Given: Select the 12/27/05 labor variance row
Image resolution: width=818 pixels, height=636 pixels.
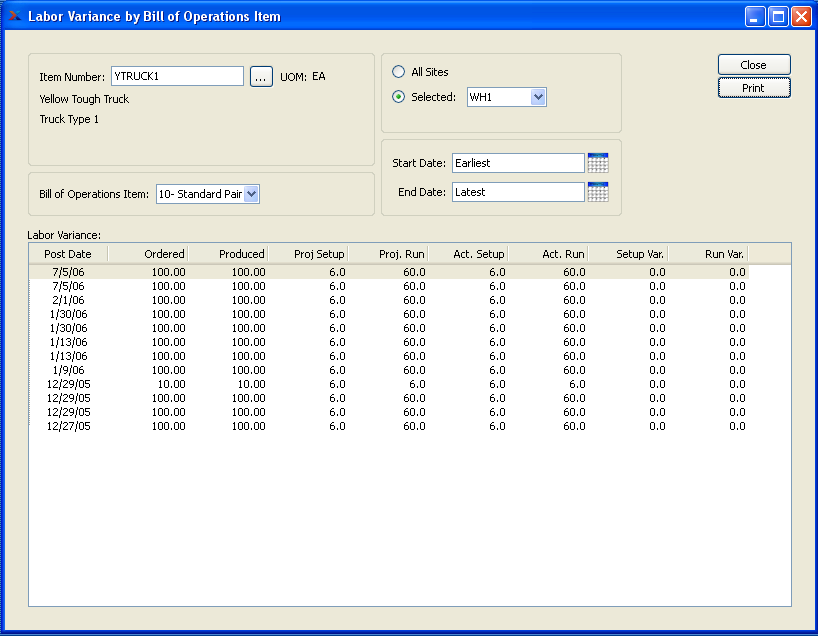Looking at the screenshot, I should coord(70,426).
